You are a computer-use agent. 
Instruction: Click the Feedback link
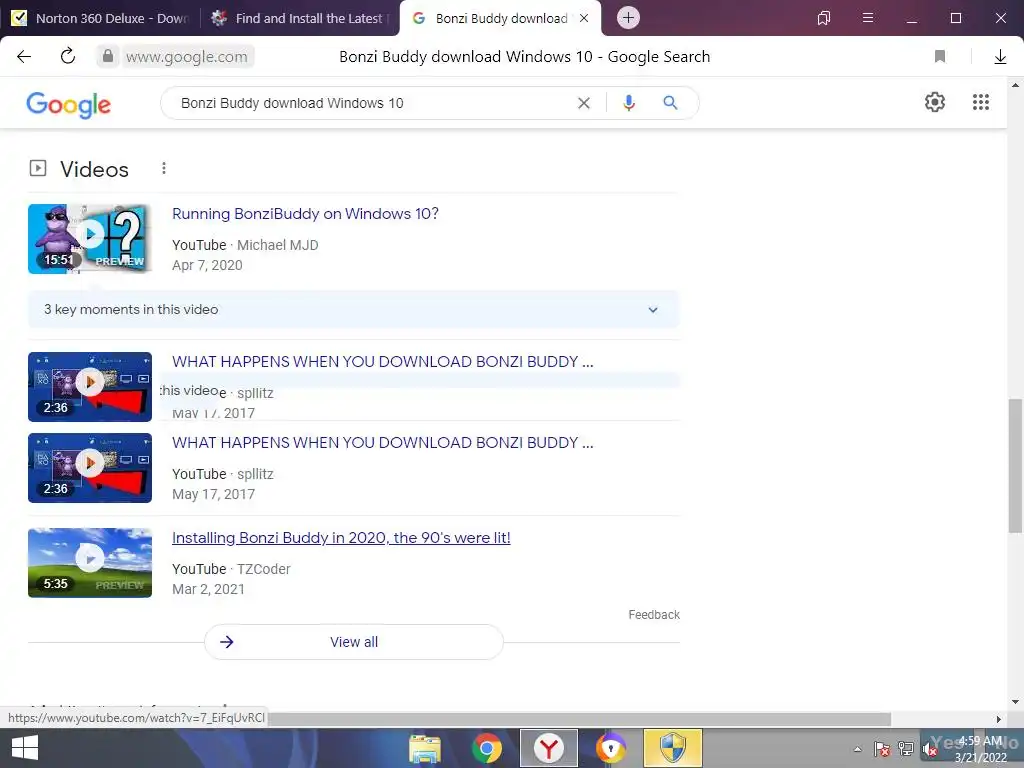point(654,615)
